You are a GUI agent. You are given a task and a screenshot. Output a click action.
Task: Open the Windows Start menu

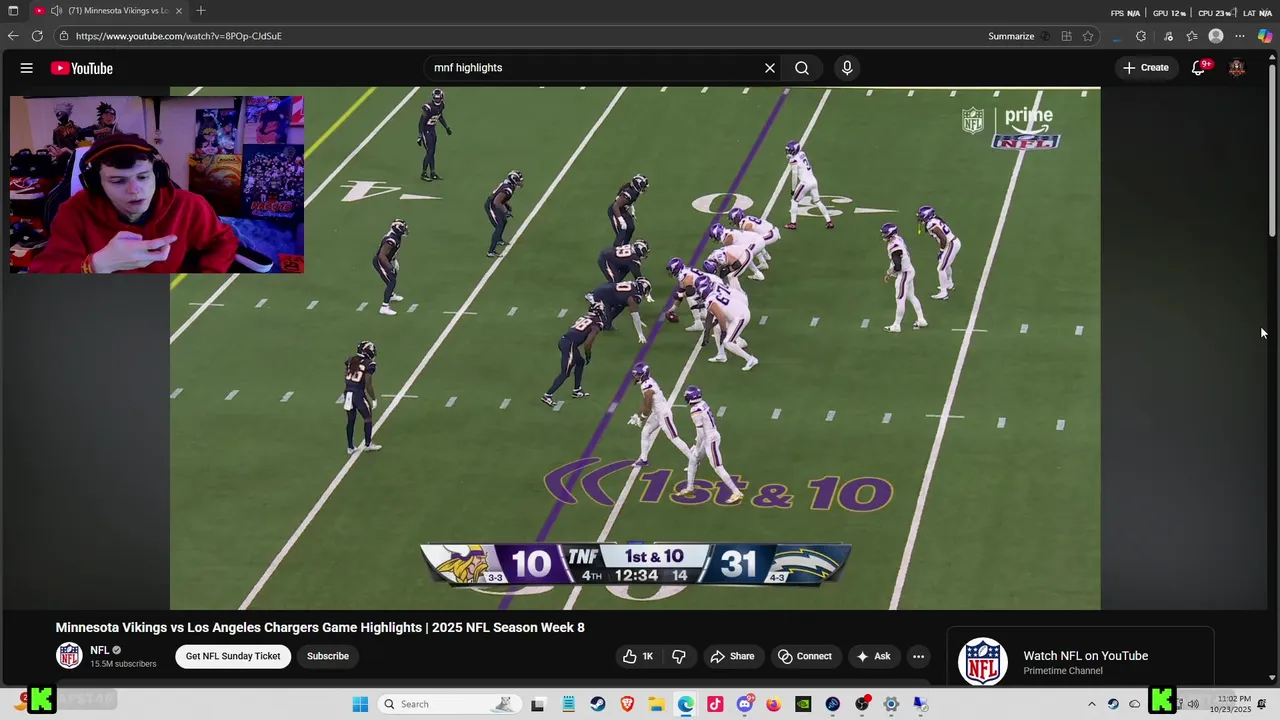pos(360,704)
